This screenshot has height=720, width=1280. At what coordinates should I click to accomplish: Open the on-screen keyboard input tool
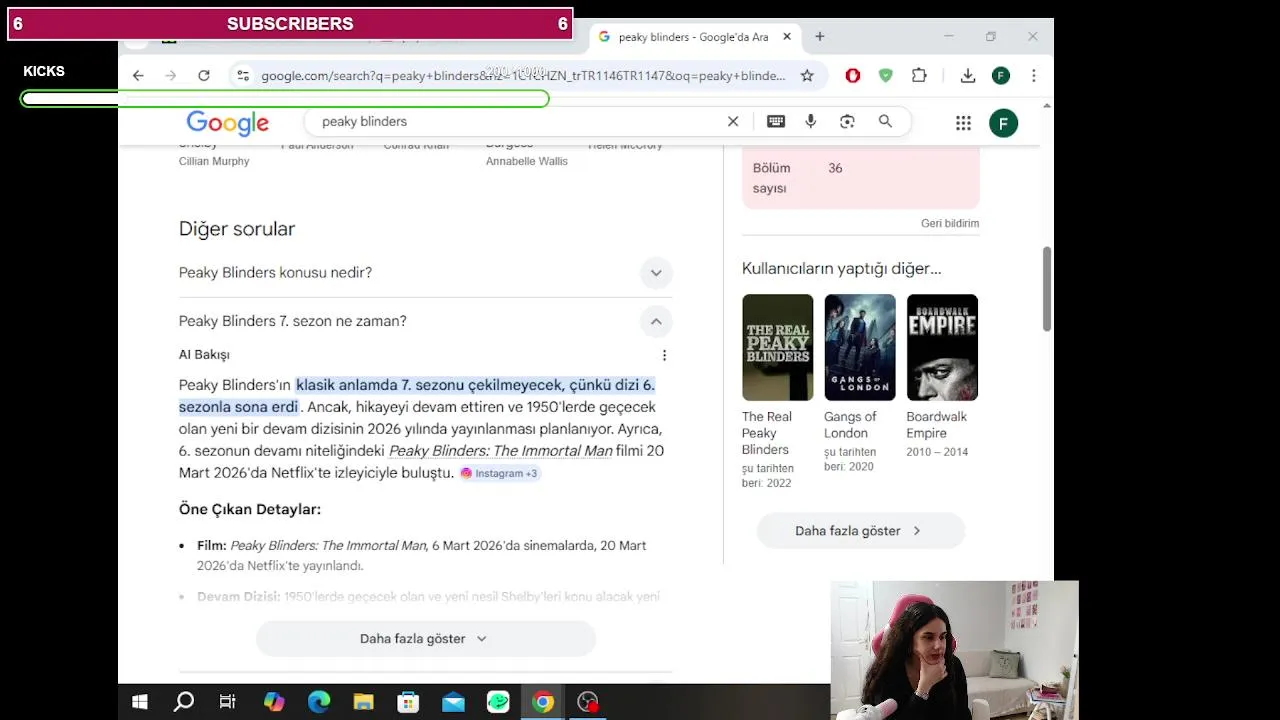(776, 121)
